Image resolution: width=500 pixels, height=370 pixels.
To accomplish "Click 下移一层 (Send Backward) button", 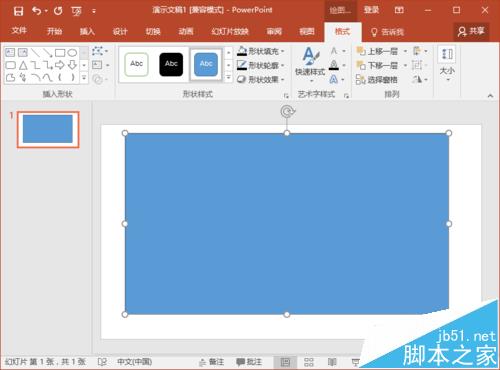I will click(x=377, y=65).
